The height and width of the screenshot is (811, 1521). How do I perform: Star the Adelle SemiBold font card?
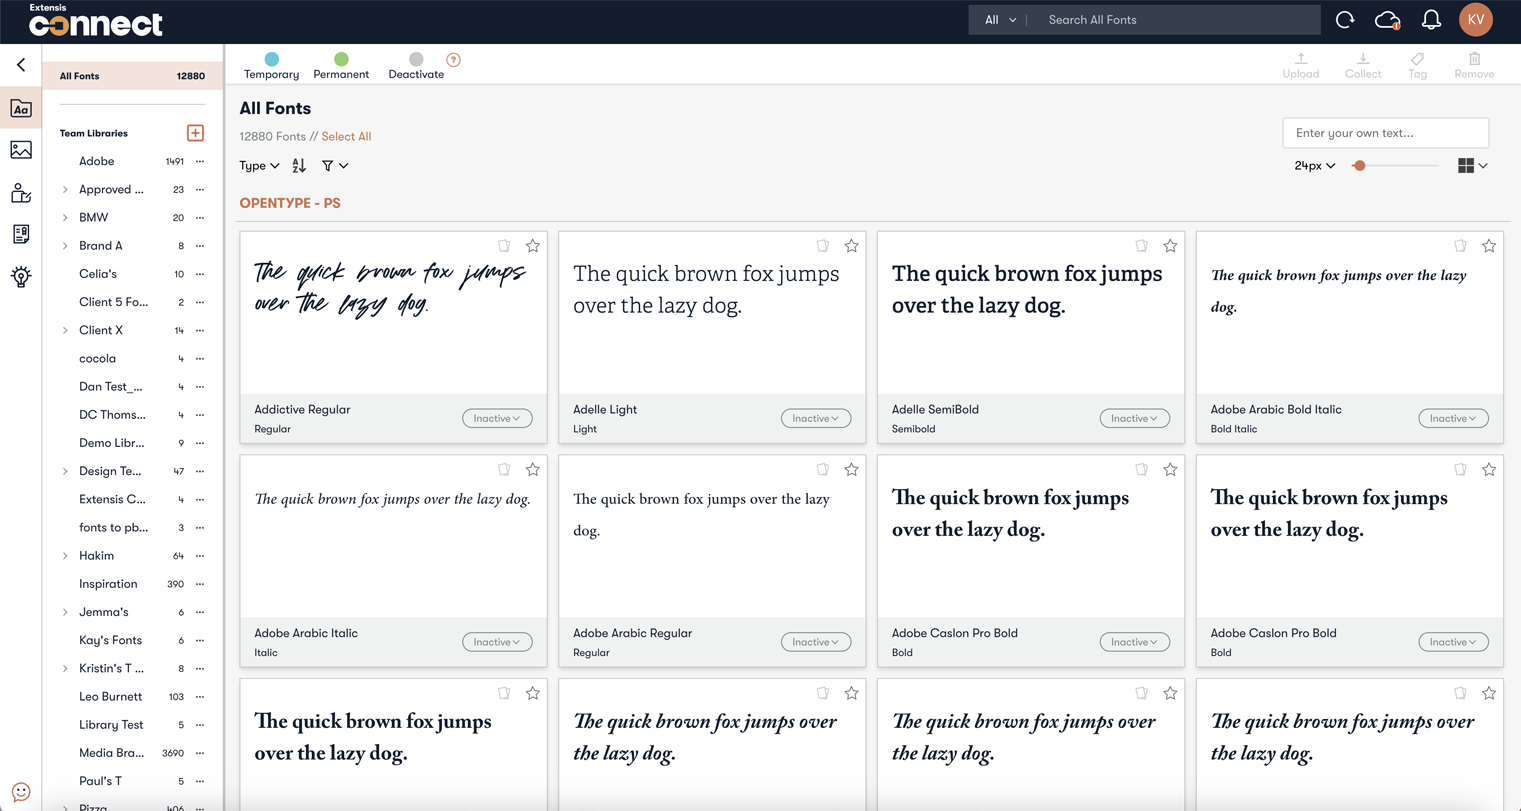pyautogui.click(x=1170, y=246)
